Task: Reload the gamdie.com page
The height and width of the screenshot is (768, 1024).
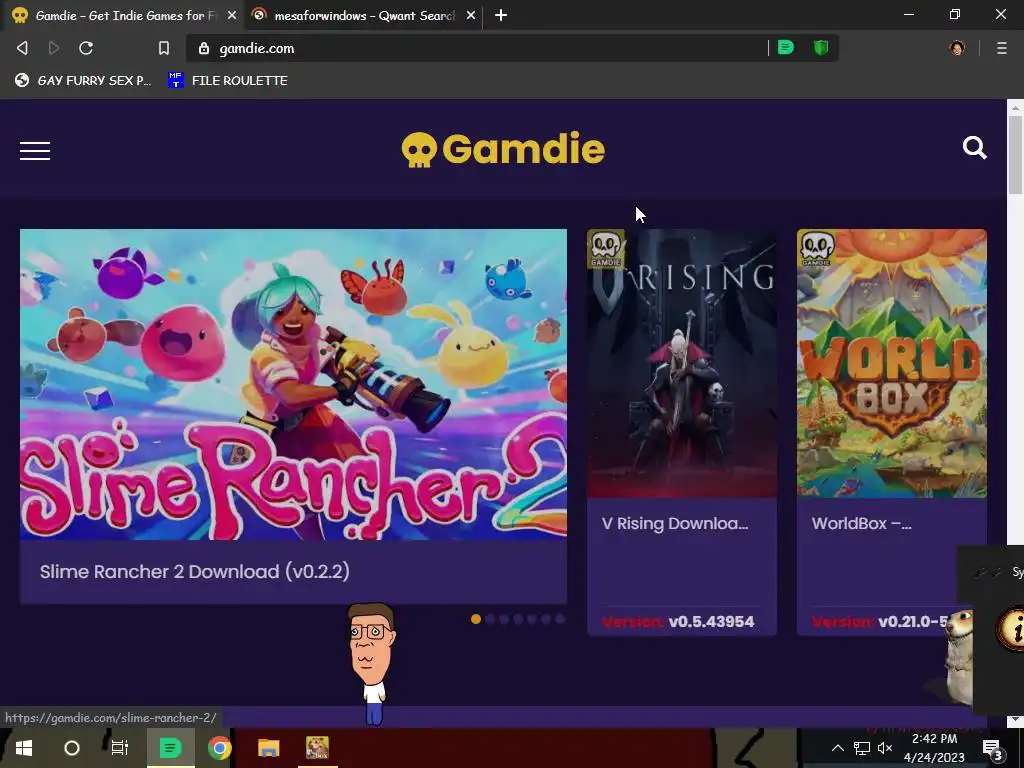Action: [x=86, y=48]
